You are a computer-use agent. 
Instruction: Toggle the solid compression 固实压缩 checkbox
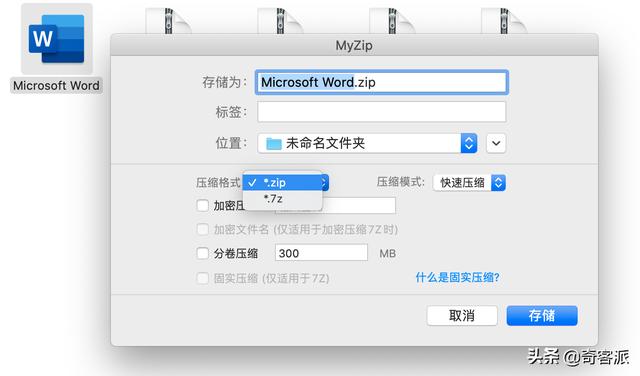tap(202, 278)
